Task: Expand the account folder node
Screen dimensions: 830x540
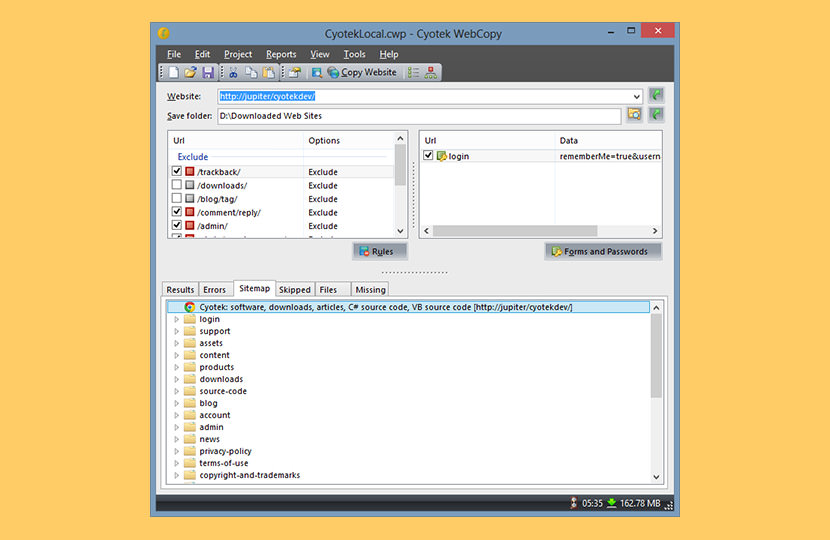Action: coord(176,415)
